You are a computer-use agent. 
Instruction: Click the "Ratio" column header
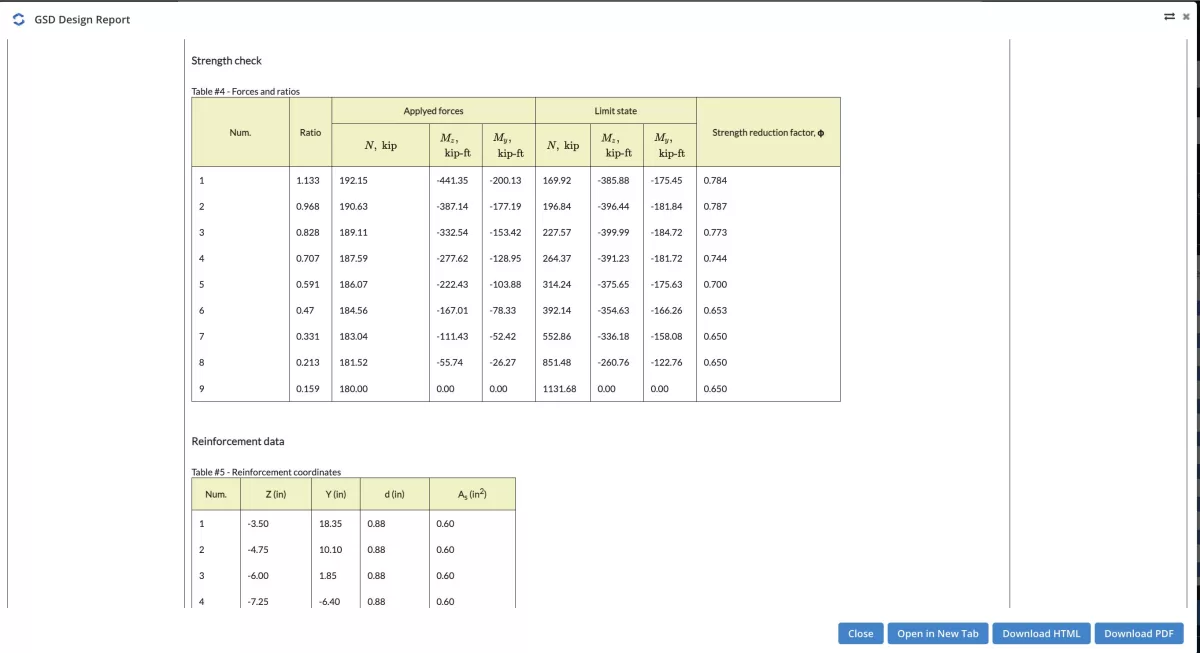pos(310,132)
